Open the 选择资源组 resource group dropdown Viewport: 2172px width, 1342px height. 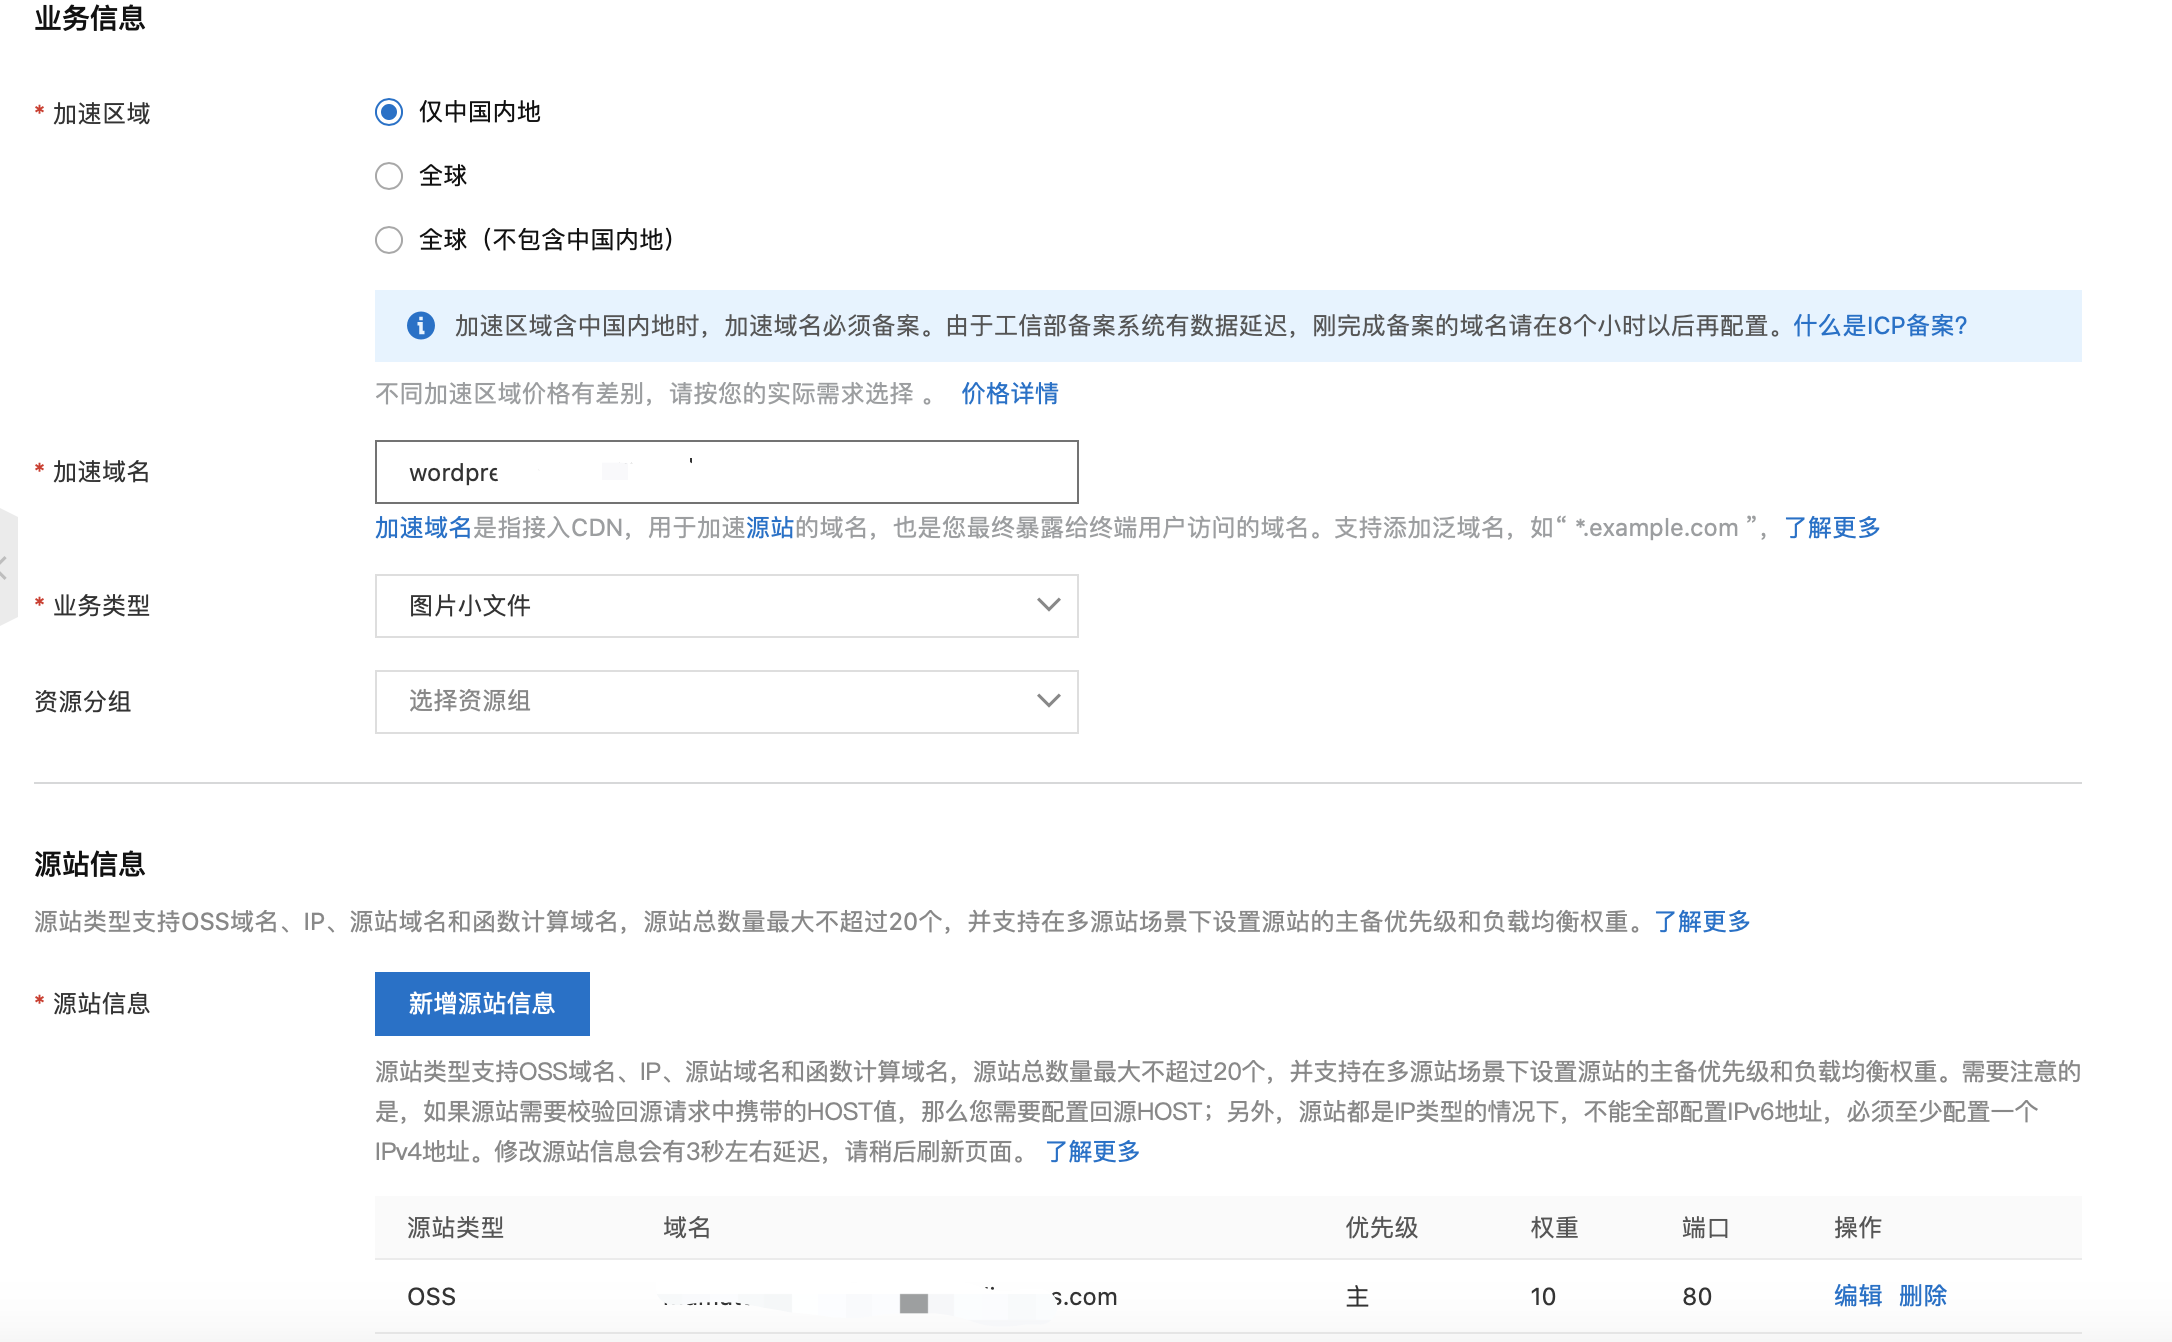pos(727,702)
